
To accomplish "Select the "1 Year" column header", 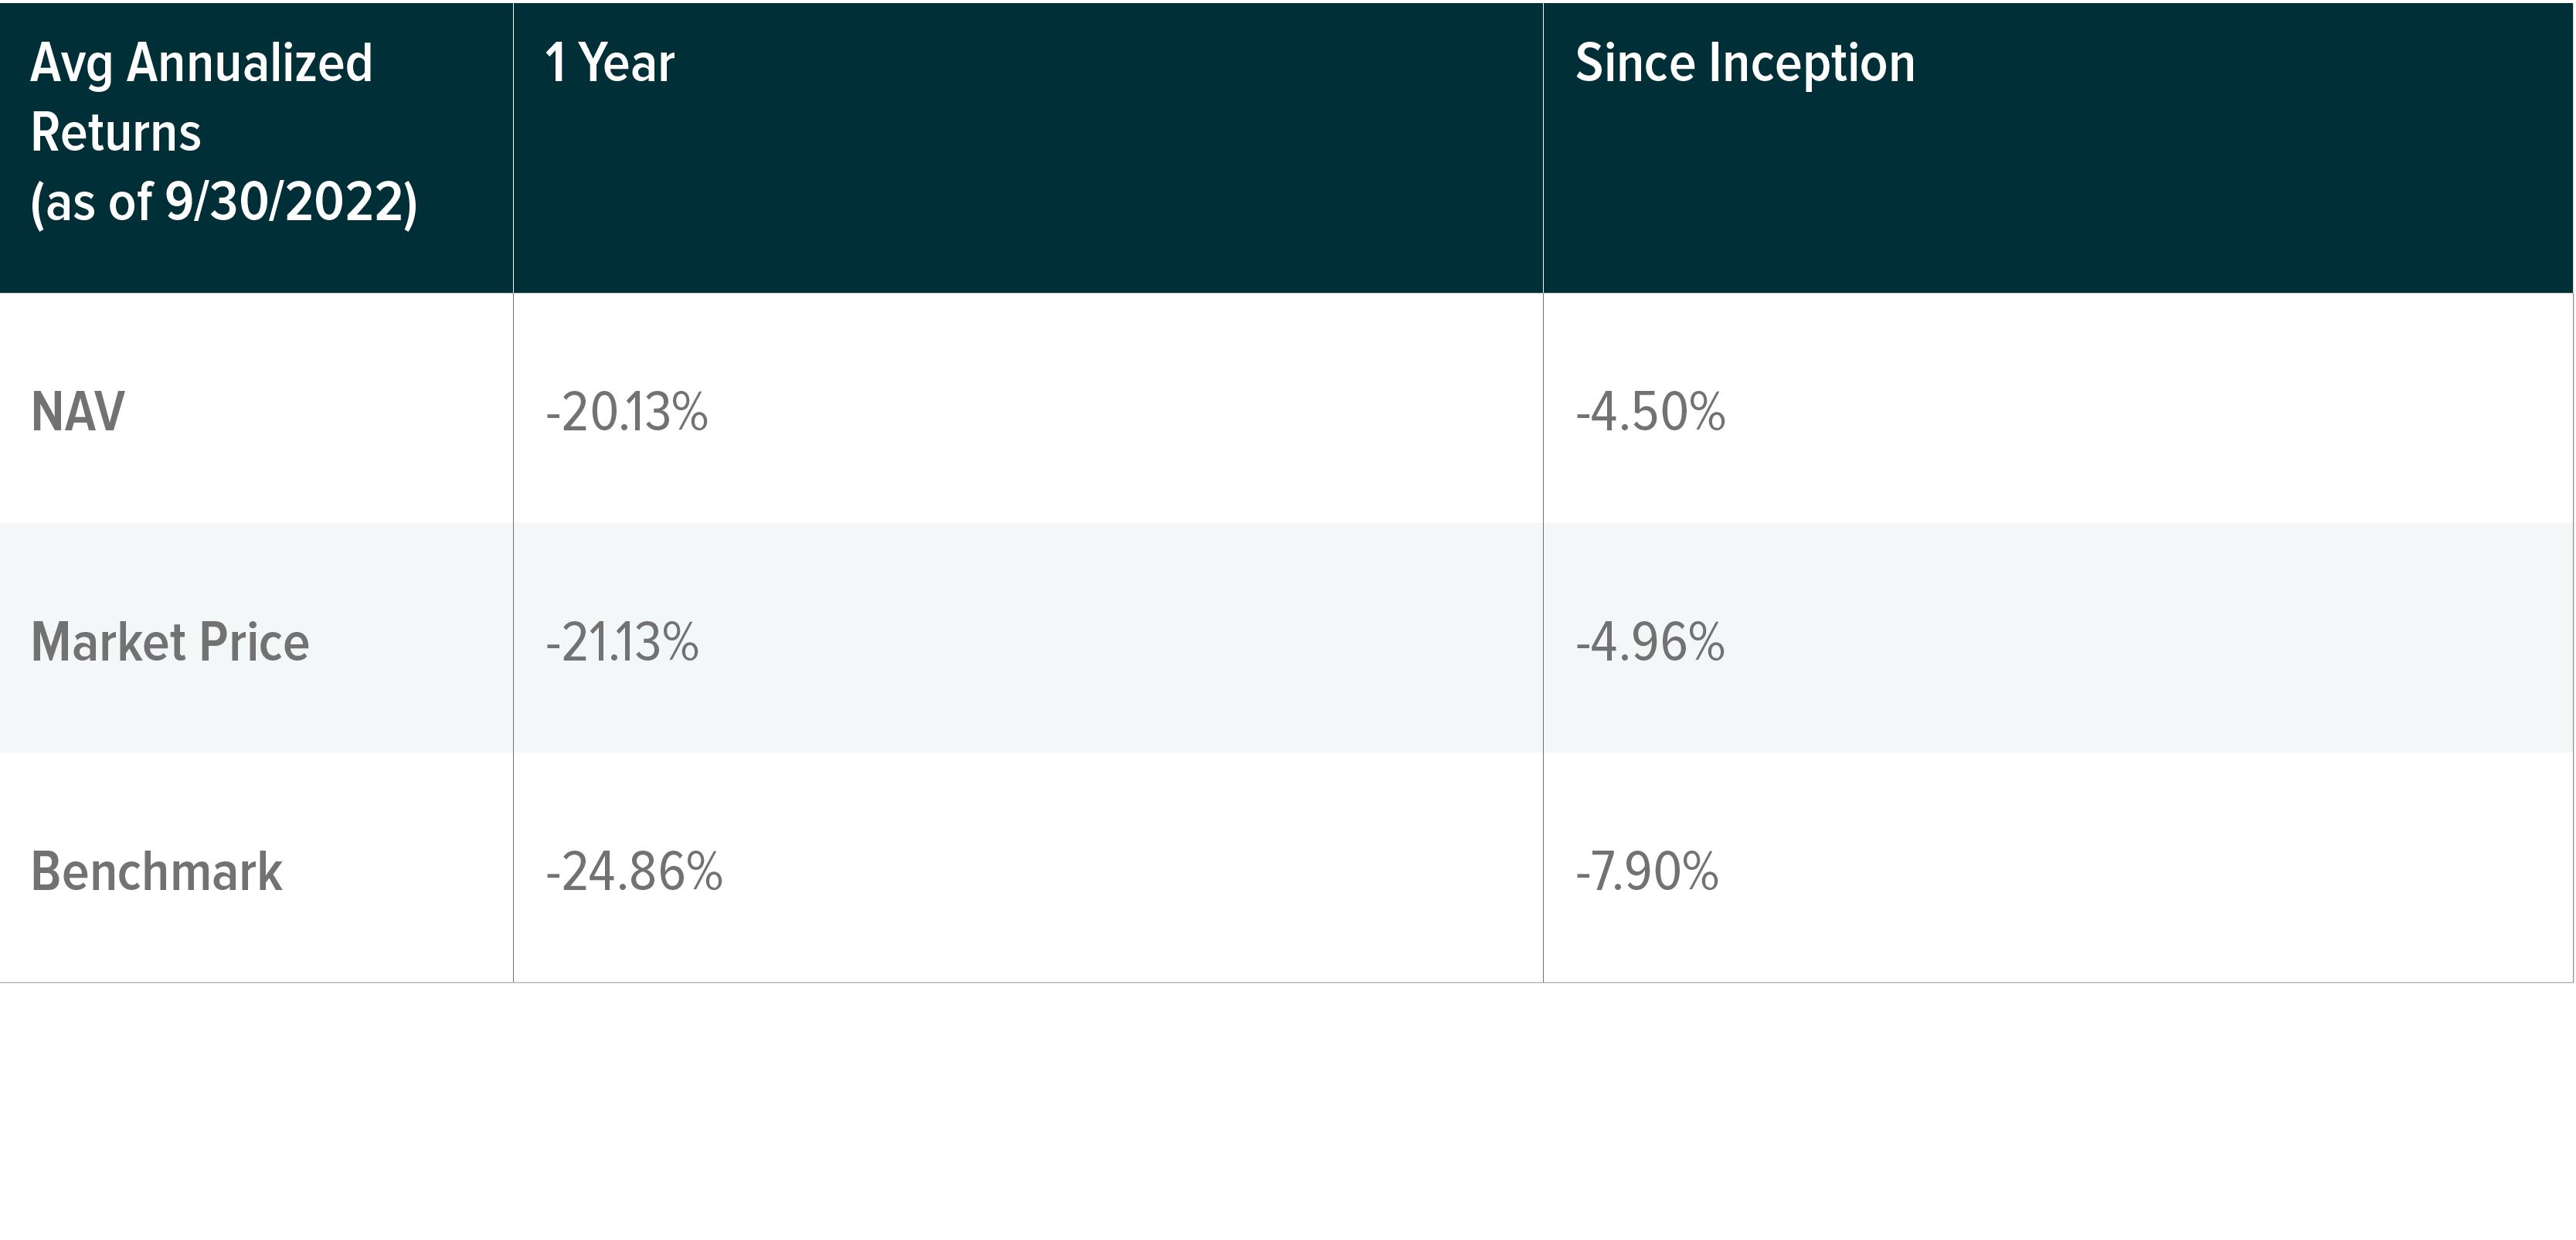I will pos(609,63).
